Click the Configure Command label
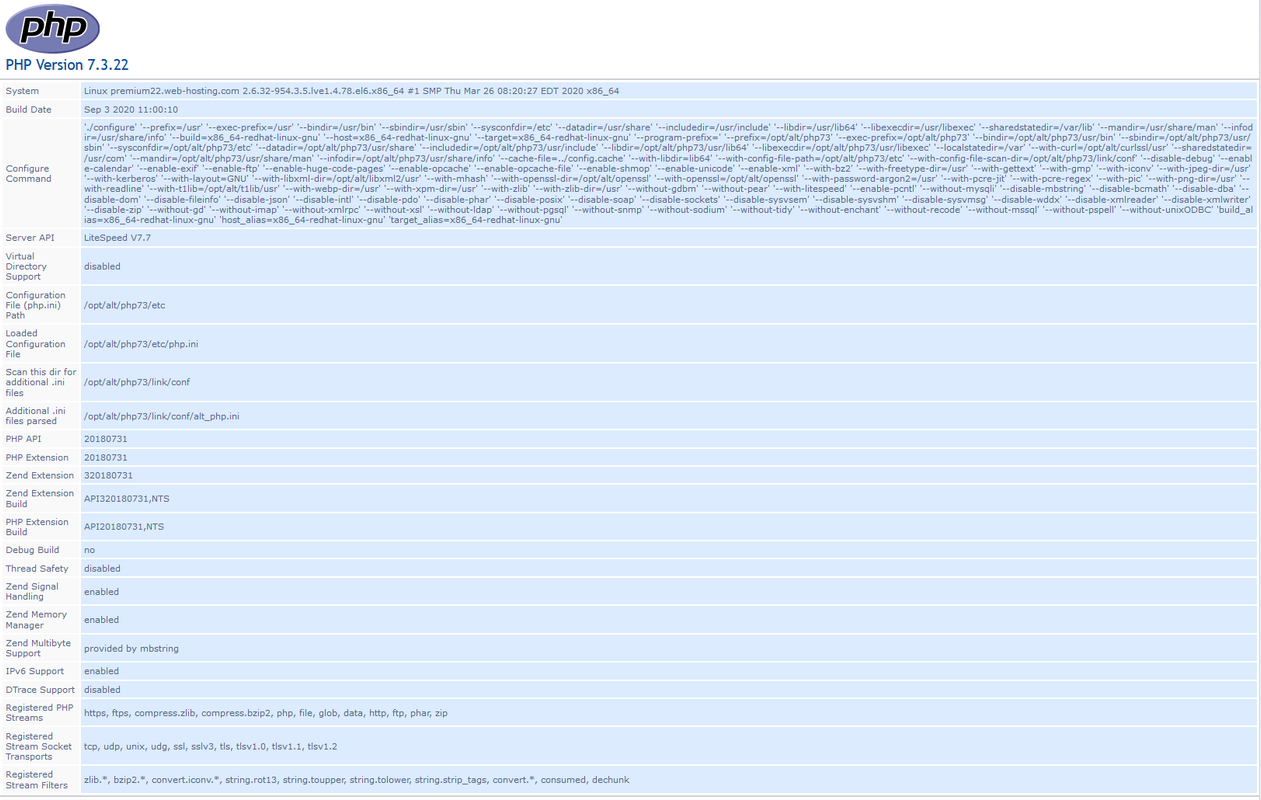 29,174
